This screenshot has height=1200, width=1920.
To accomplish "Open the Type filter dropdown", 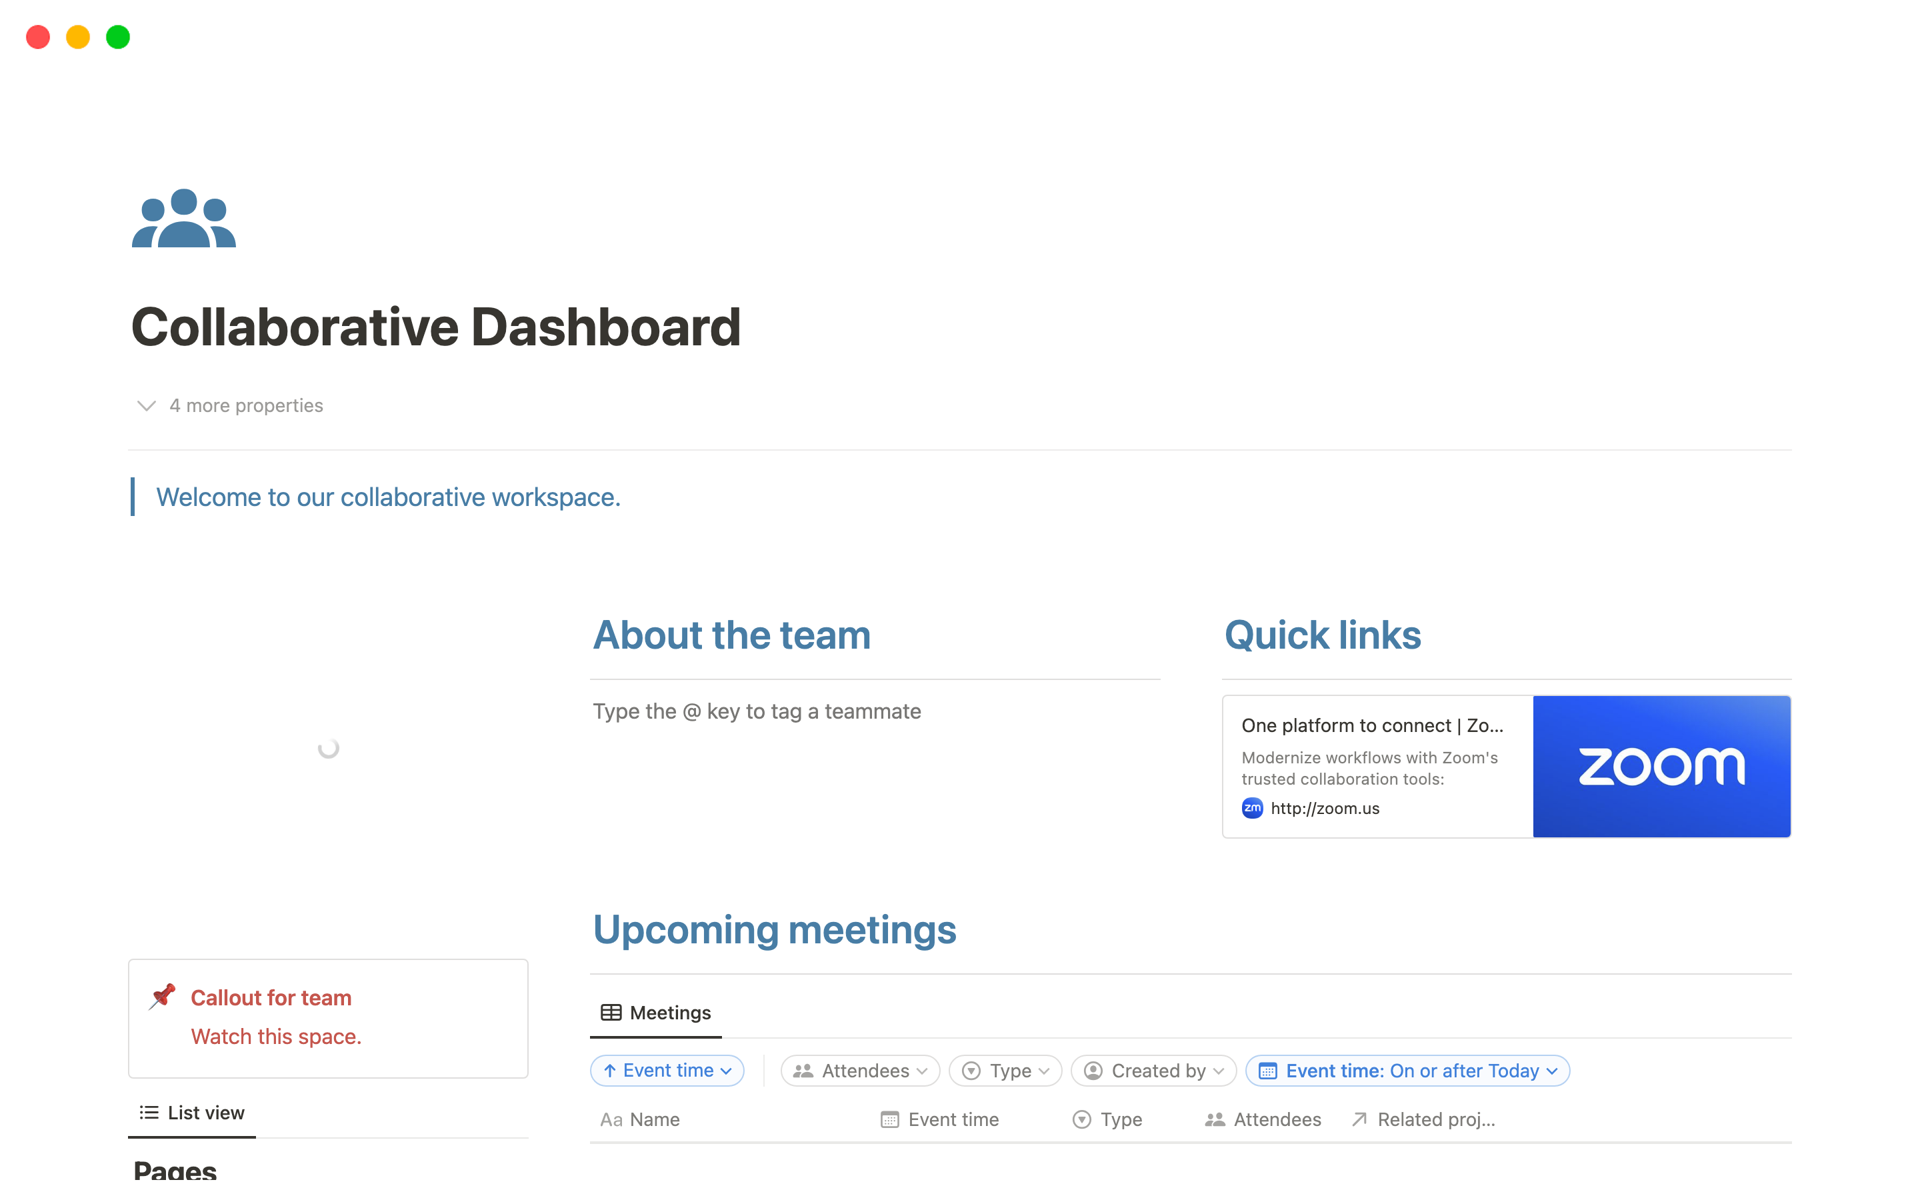I will click(x=1004, y=1070).
